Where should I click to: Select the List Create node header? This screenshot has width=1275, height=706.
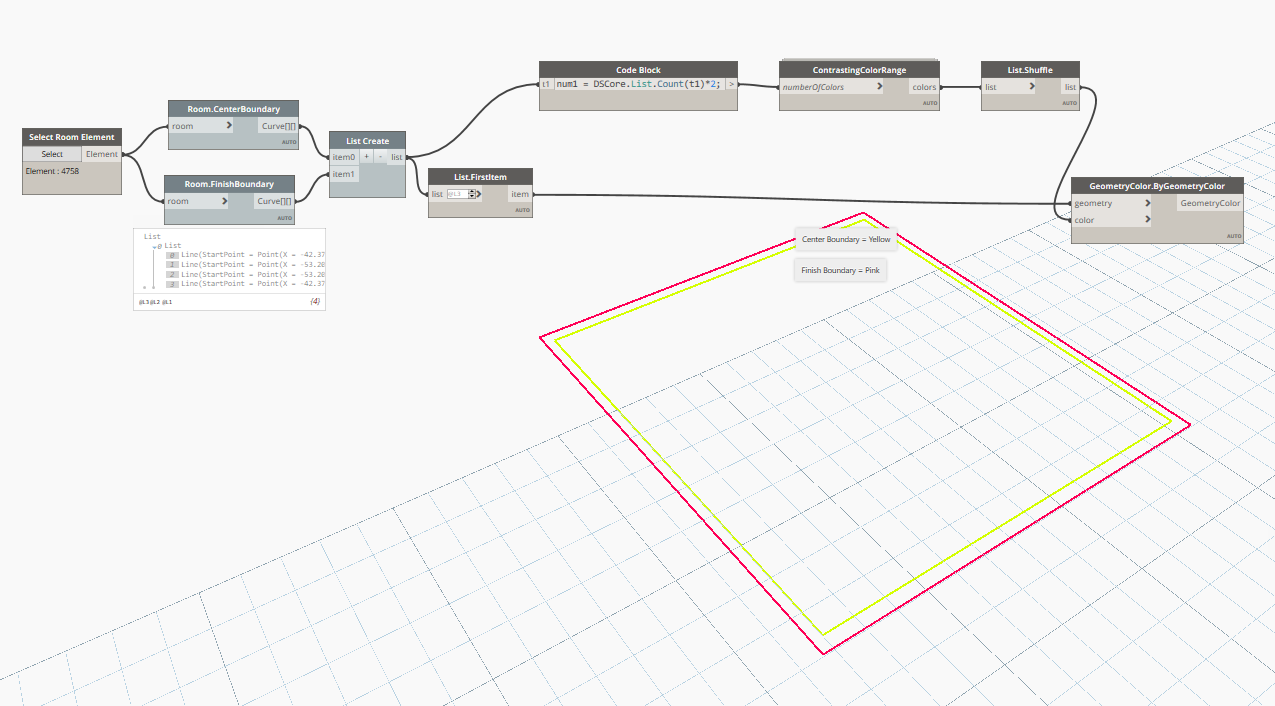367,141
